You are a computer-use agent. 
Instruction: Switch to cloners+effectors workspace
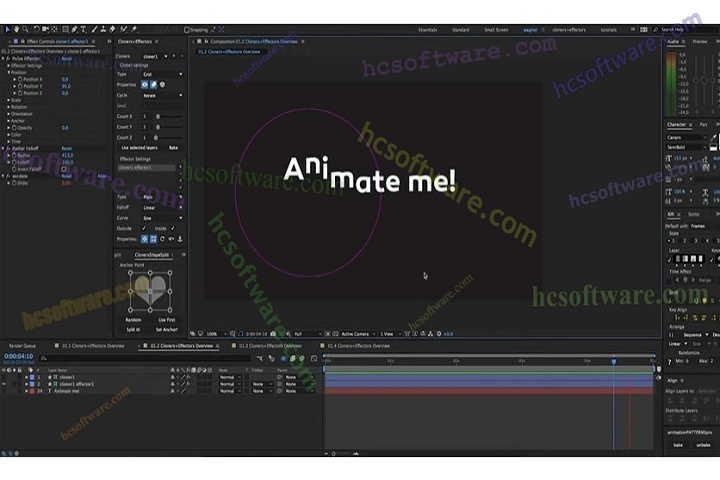point(569,30)
